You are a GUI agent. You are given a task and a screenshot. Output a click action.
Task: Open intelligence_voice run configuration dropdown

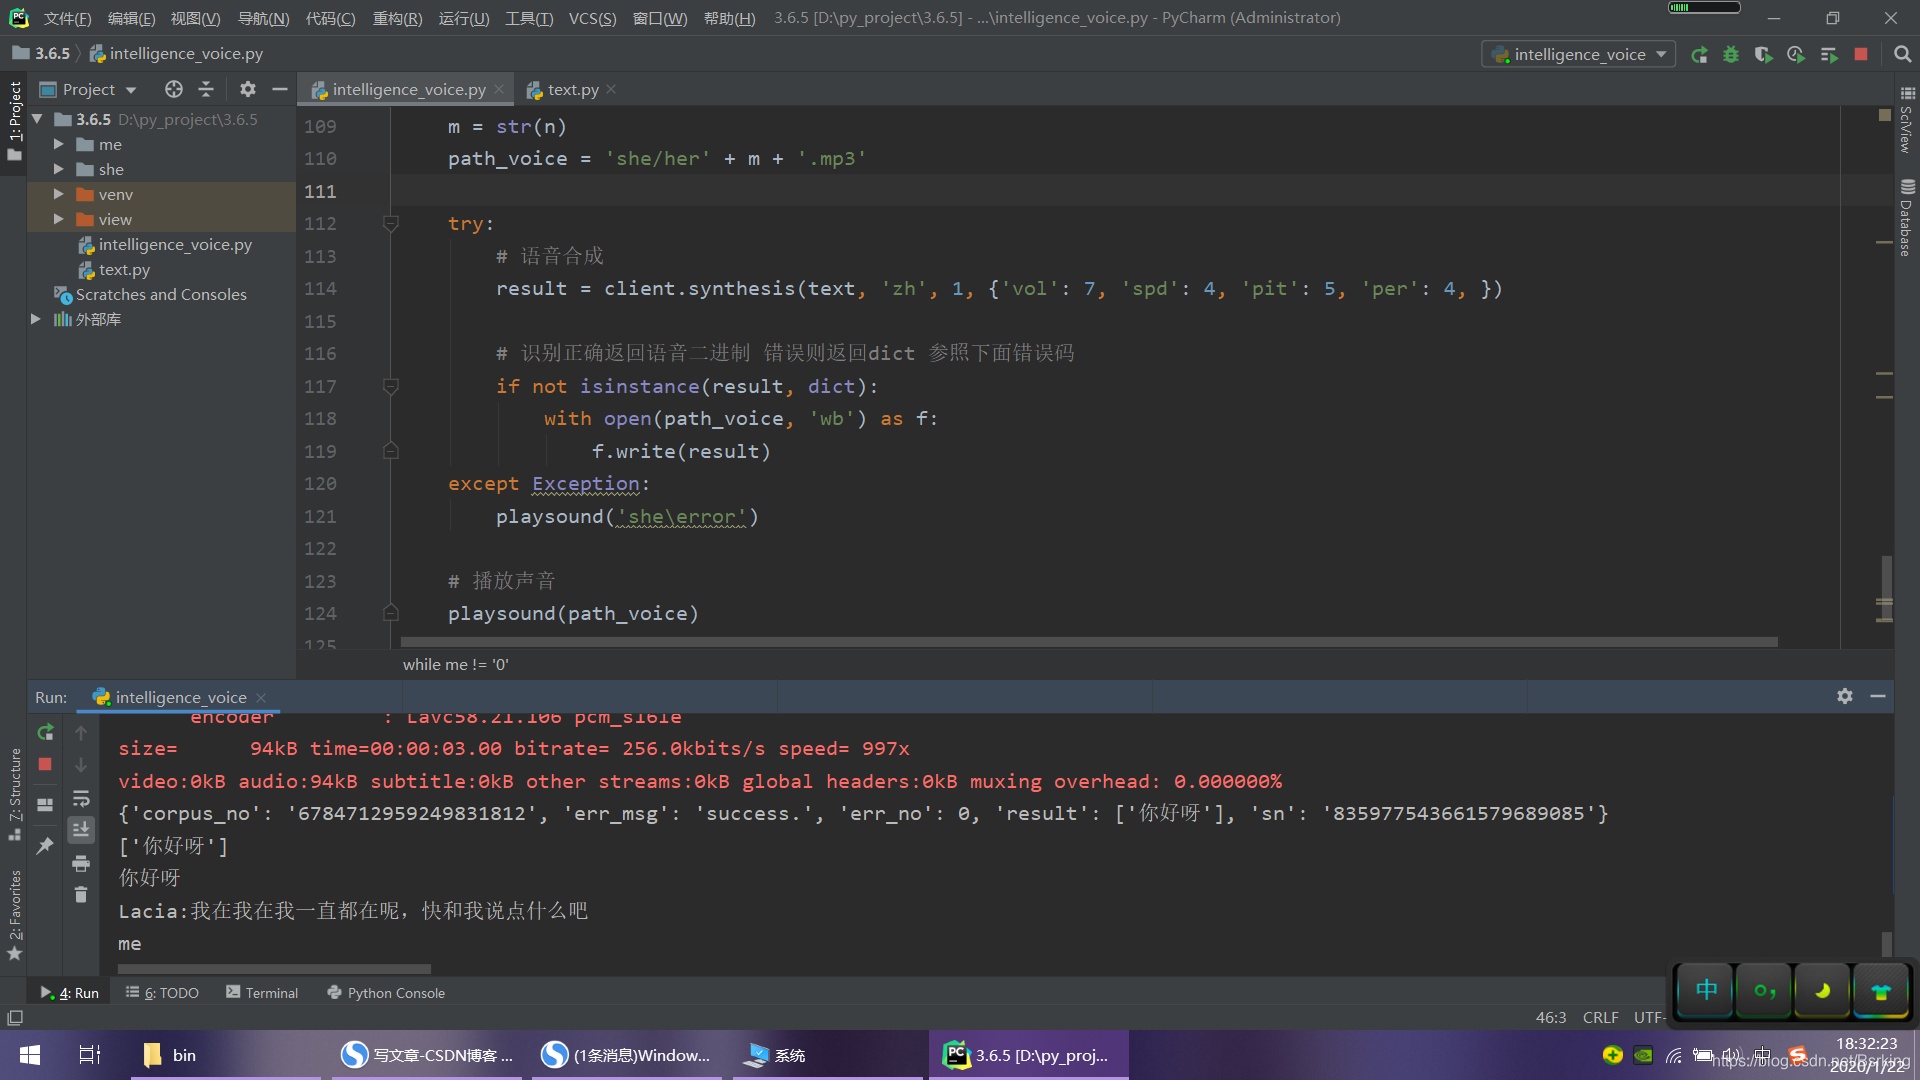1580,55
